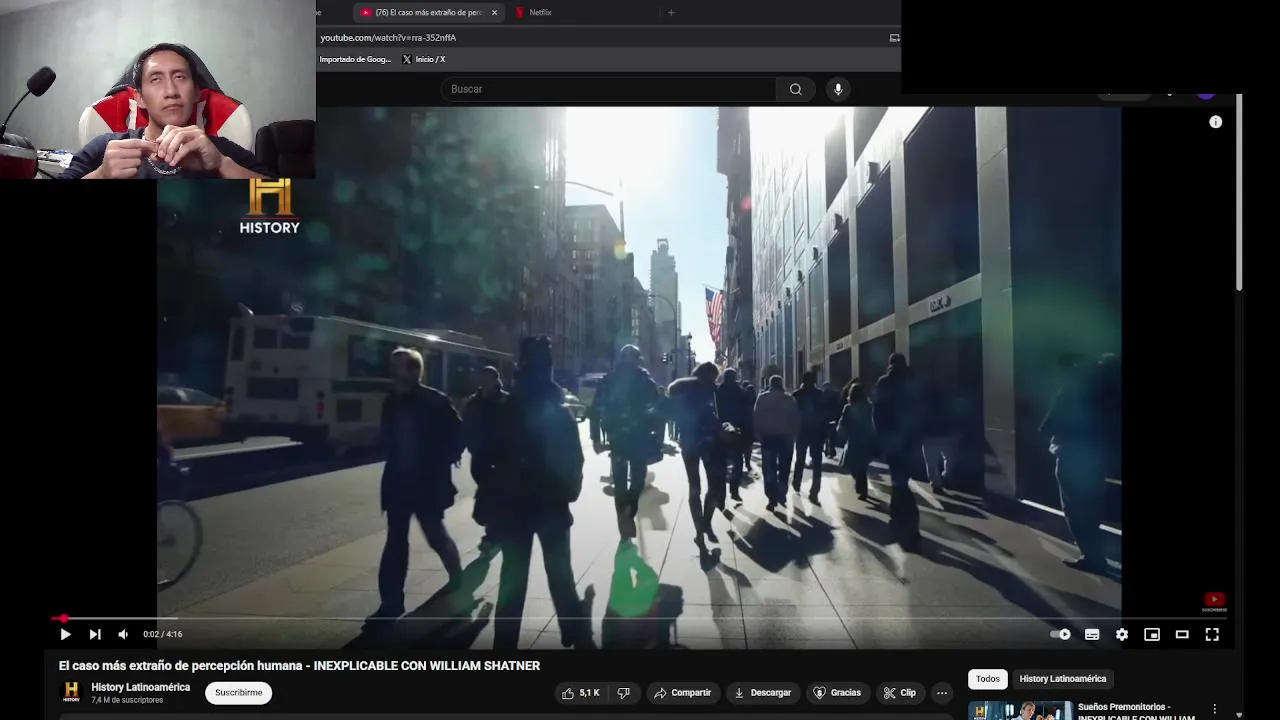Click the cast icon in address bar

point(894,38)
